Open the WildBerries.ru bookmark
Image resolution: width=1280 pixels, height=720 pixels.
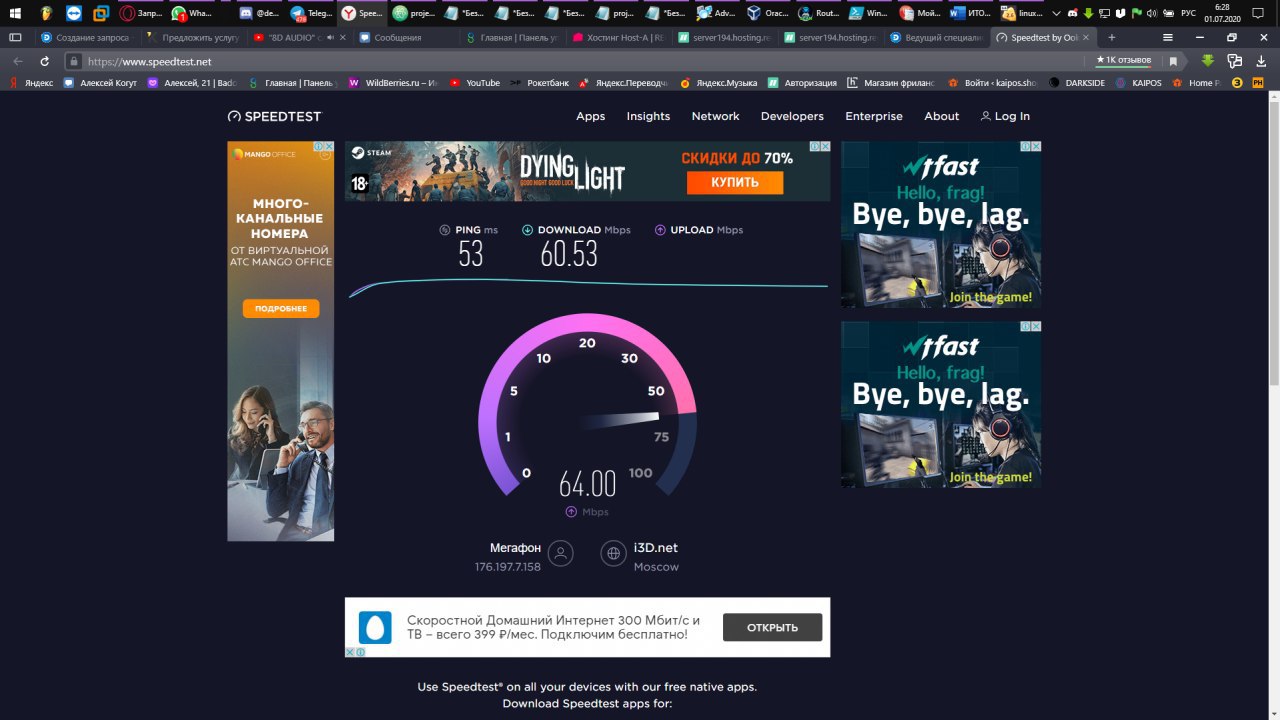pyautogui.click(x=393, y=83)
